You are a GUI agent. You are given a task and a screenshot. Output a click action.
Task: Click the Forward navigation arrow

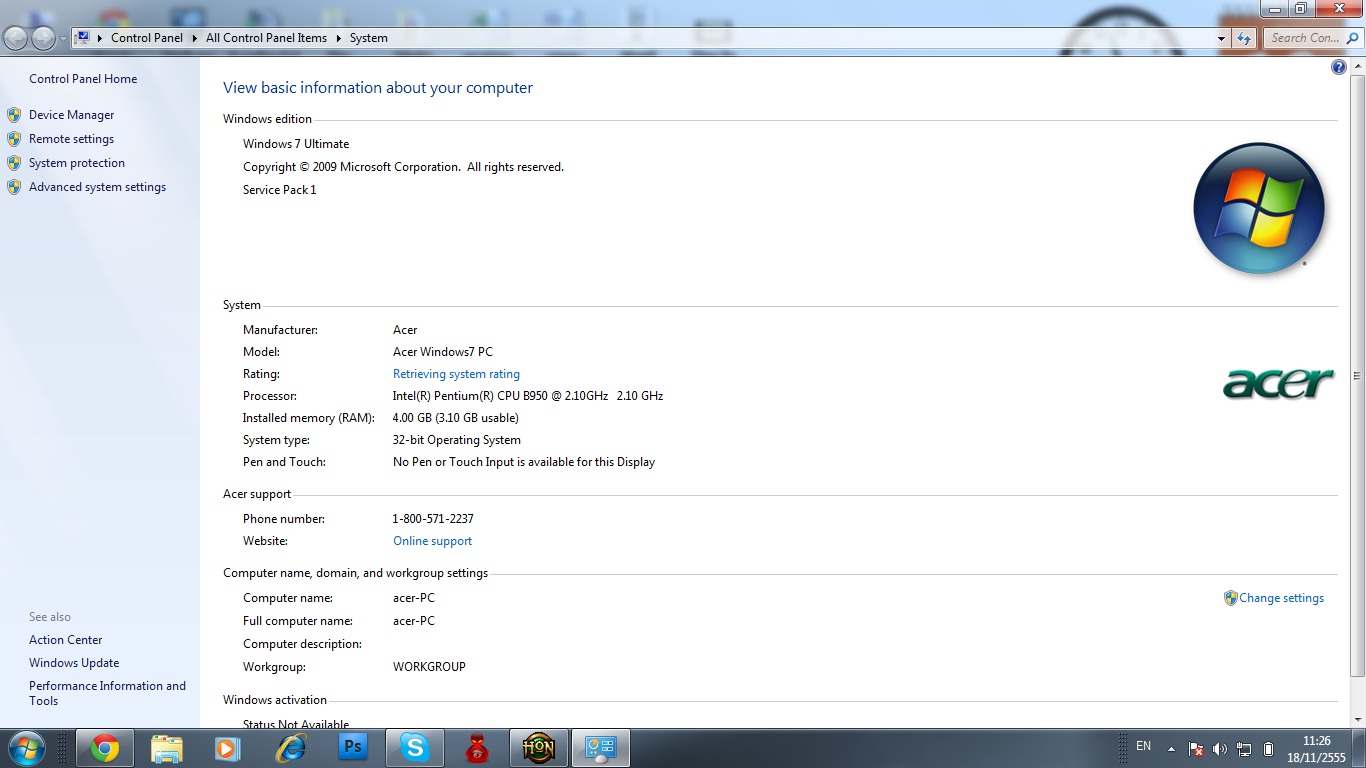(44, 38)
